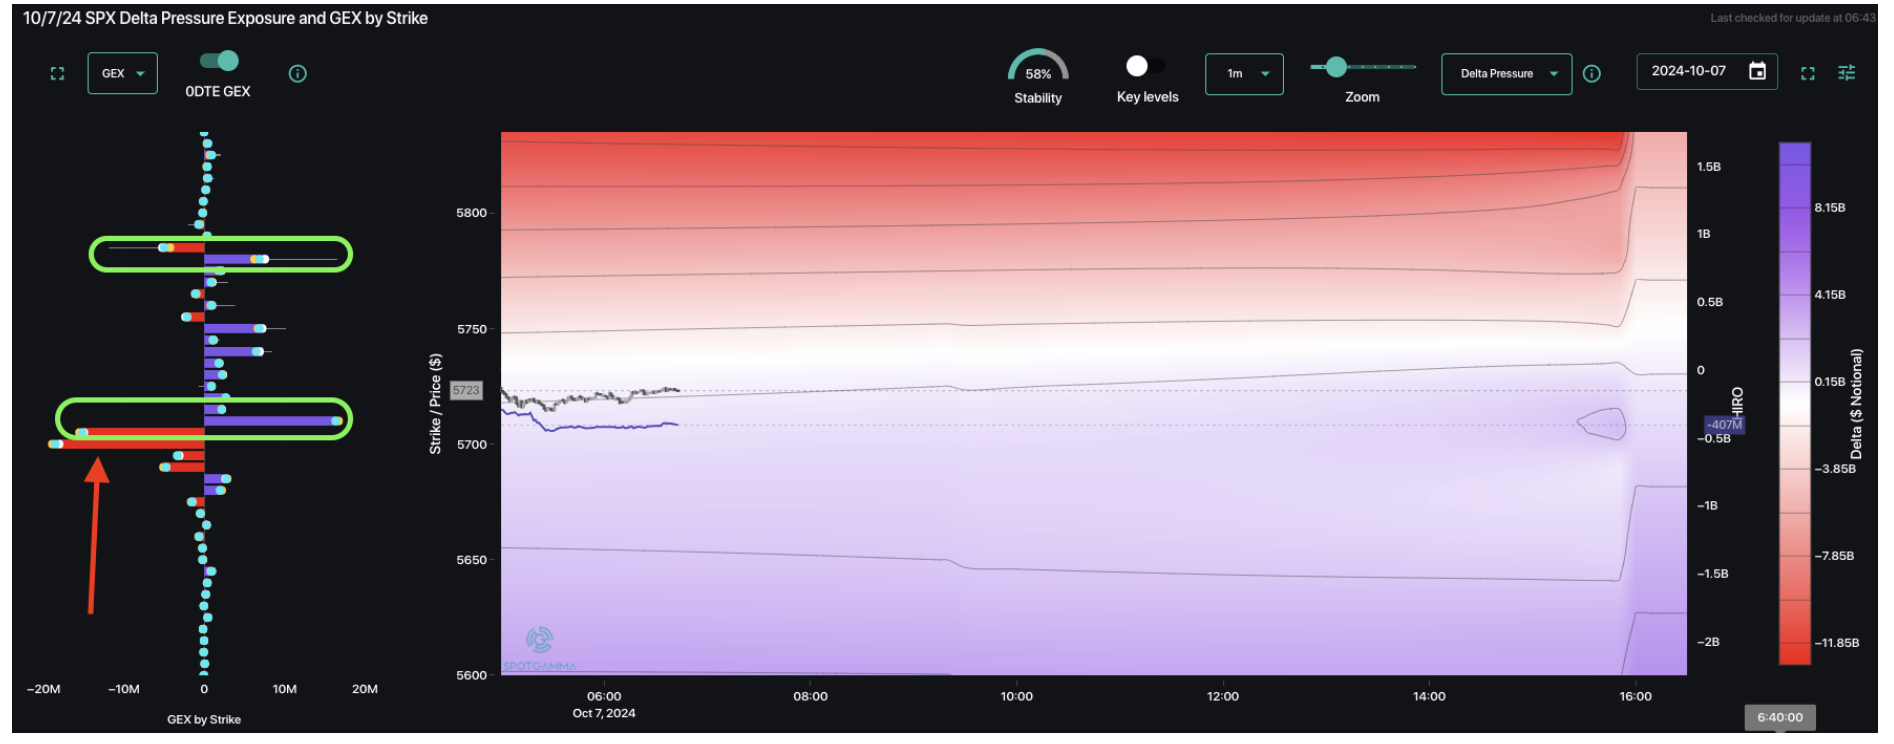Image resolution: width=1894 pixels, height=744 pixels.
Task: Click the 'Oct 7, 2024' date label
Action: coord(604,713)
